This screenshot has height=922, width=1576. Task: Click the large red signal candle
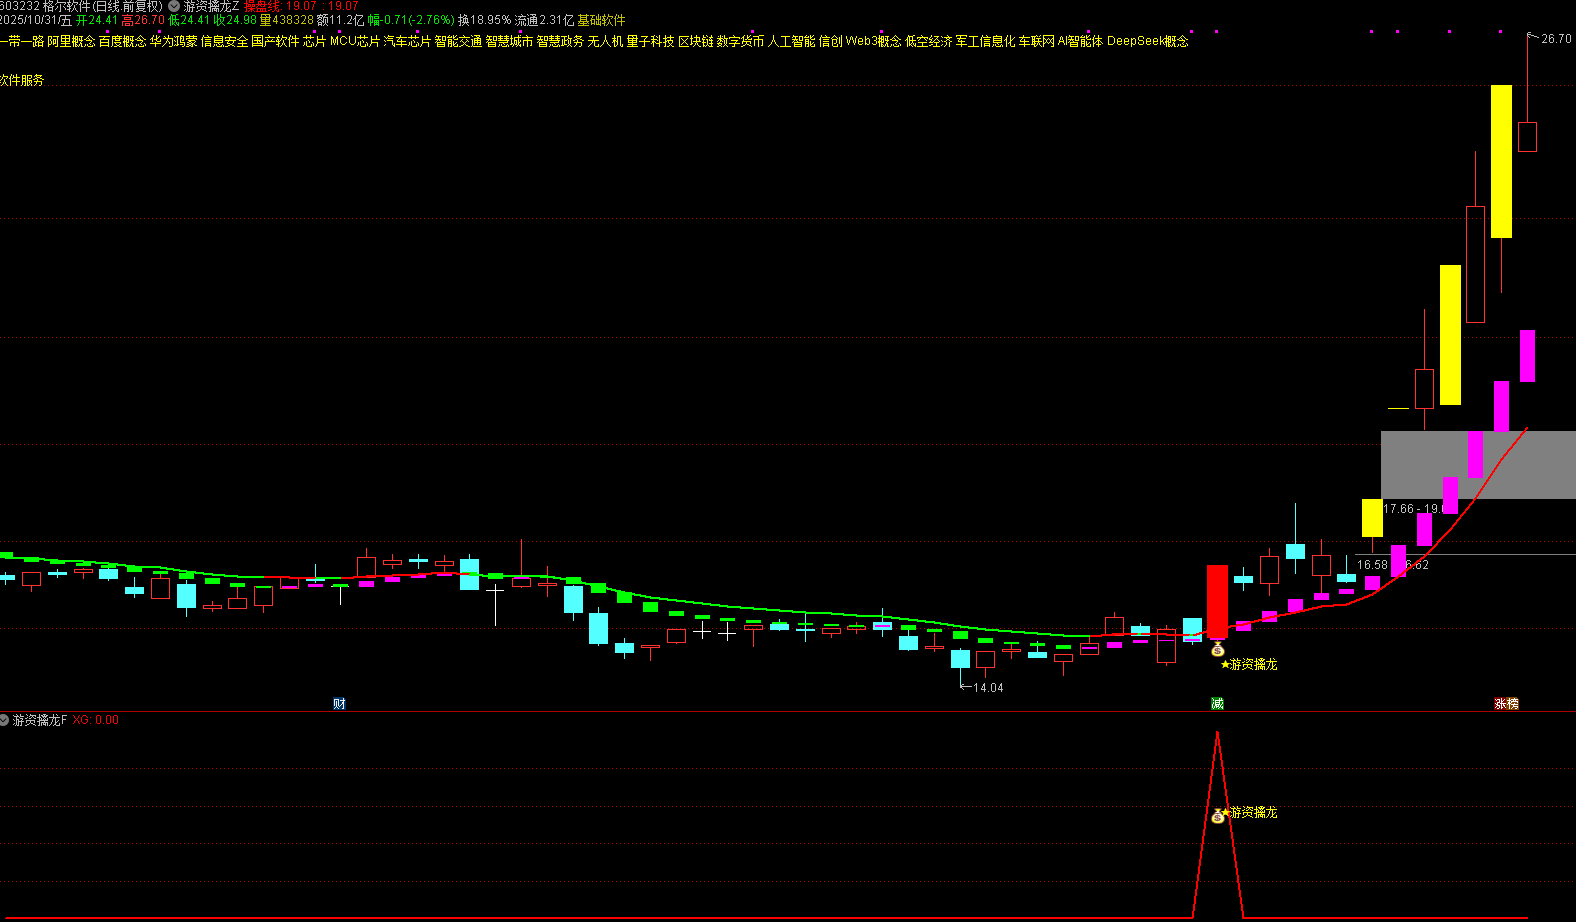[x=1217, y=601]
